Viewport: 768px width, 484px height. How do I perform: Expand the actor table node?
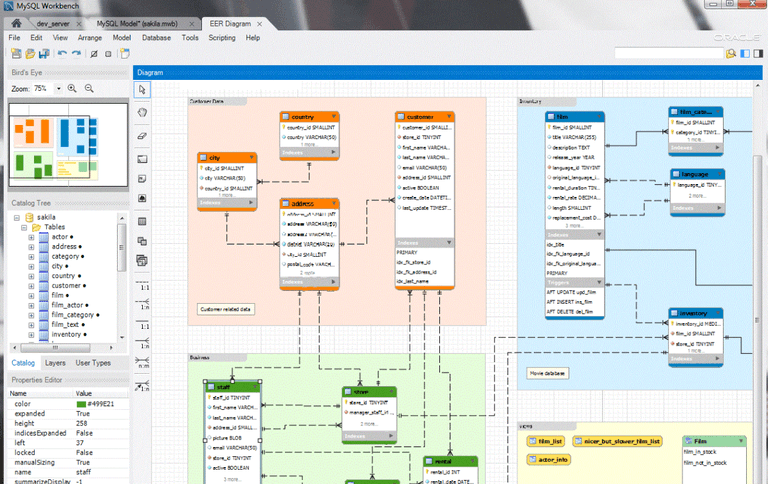(31, 237)
